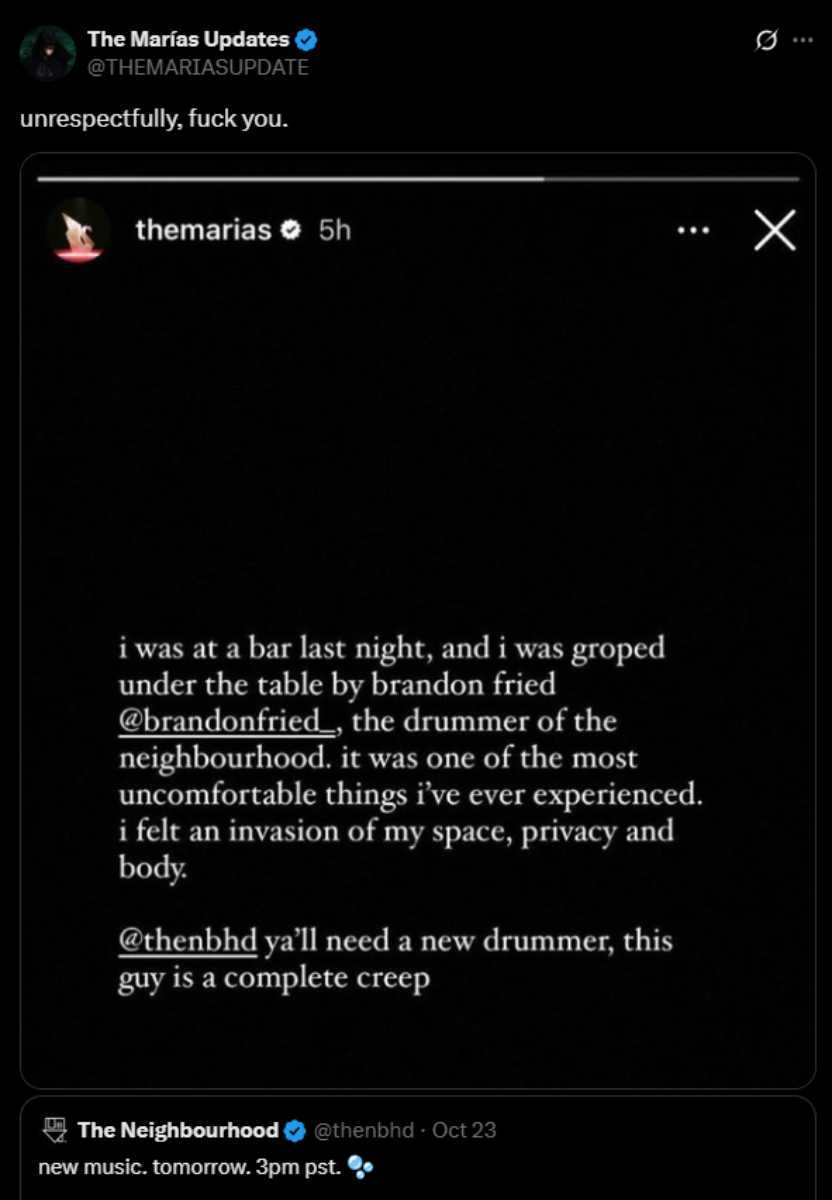This screenshot has width=832, height=1200.
Task: Open the story's three-dot menu
Action: (692, 230)
